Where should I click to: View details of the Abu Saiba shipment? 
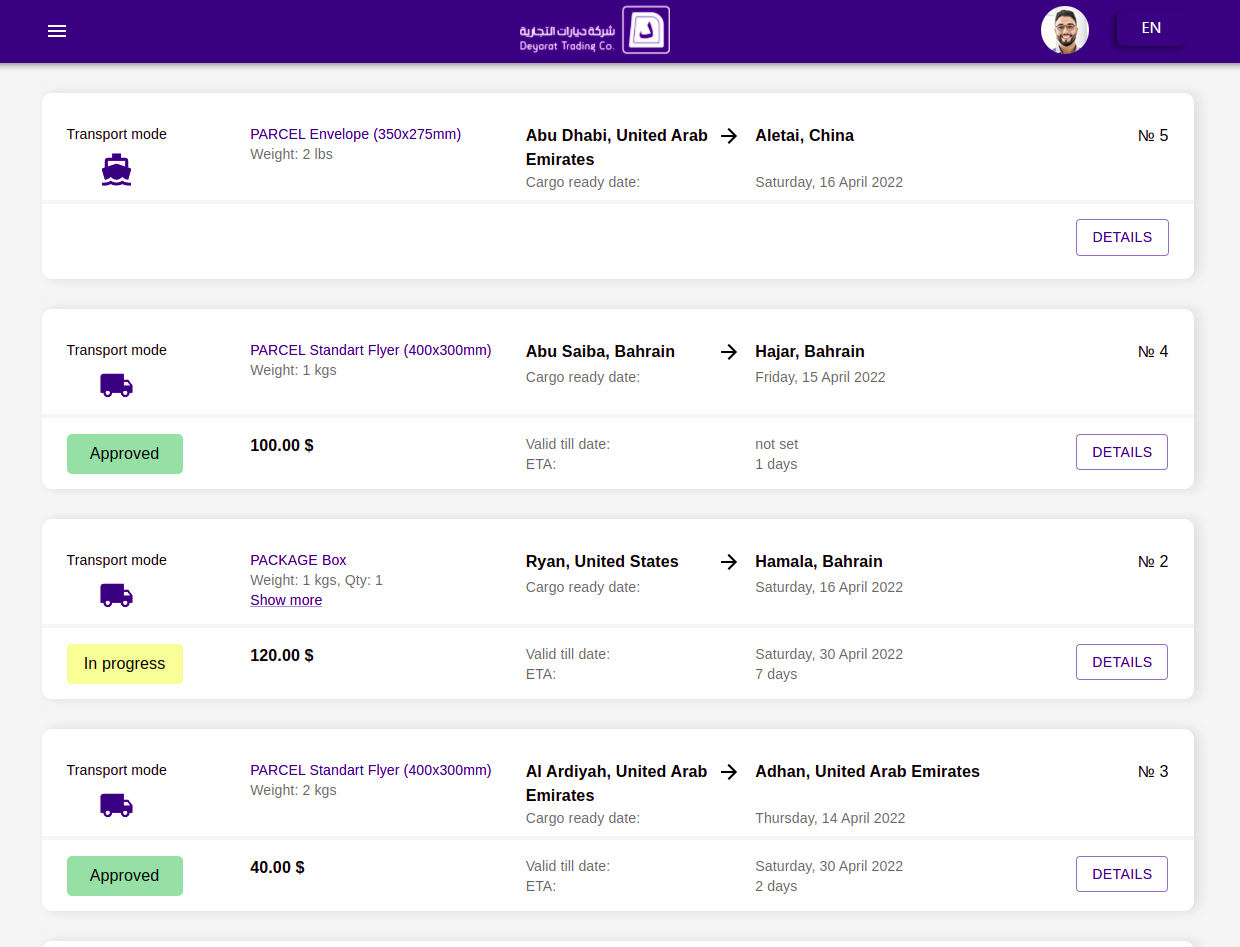pyautogui.click(x=1121, y=452)
